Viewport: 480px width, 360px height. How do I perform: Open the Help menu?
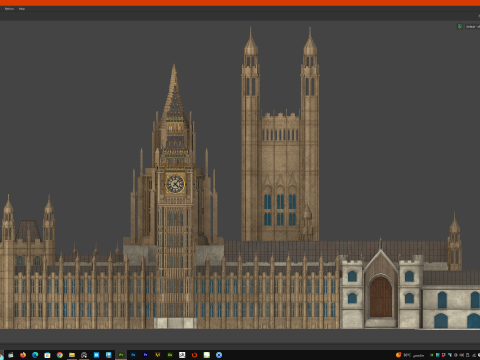(22, 9)
